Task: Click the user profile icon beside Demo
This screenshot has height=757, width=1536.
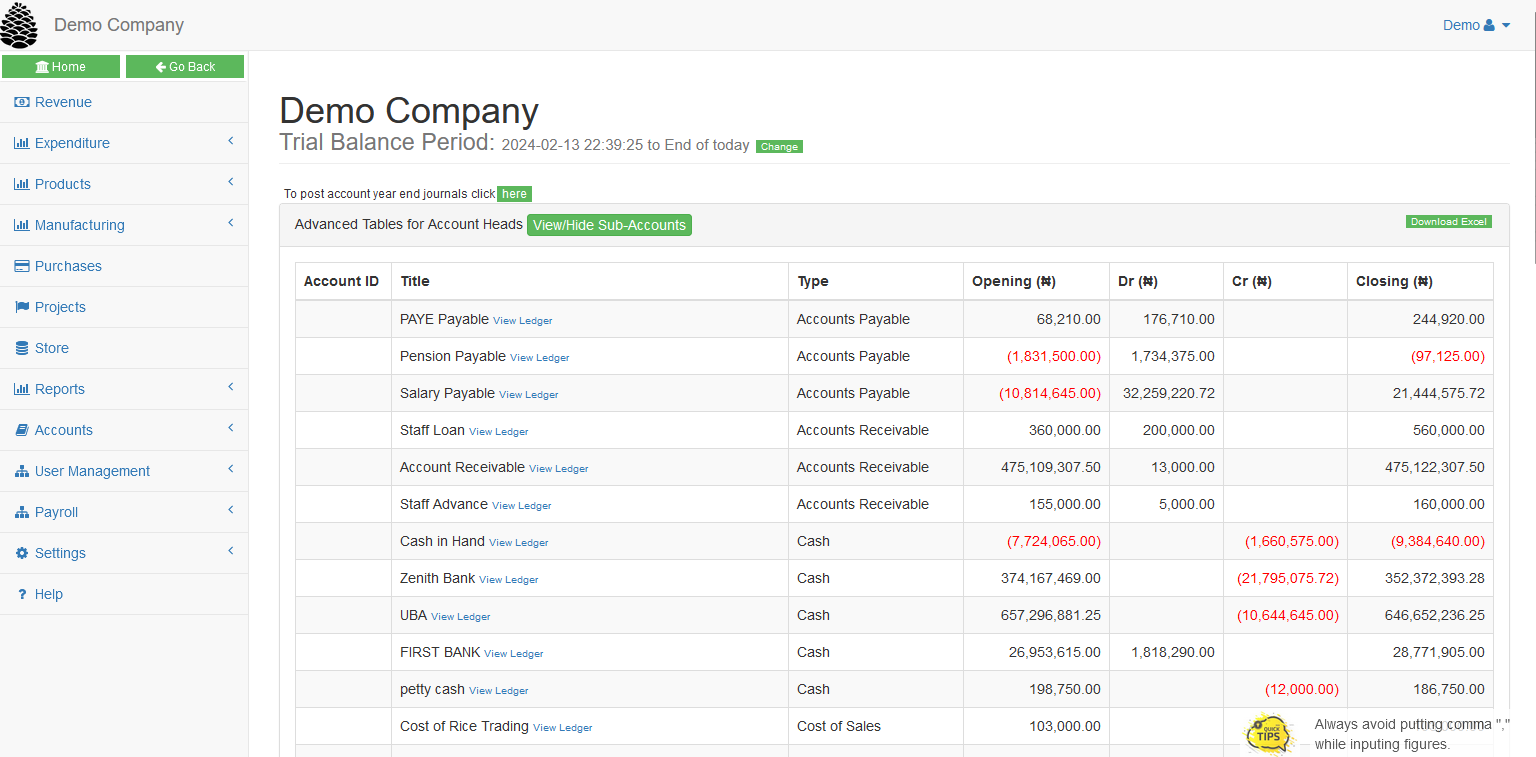Action: coord(1489,25)
